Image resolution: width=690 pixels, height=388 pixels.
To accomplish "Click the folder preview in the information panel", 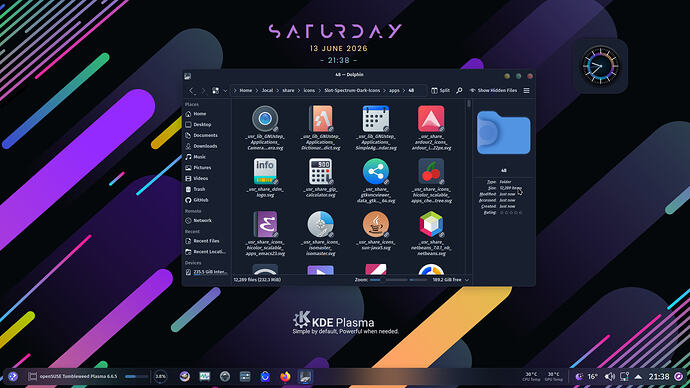I will tap(504, 133).
